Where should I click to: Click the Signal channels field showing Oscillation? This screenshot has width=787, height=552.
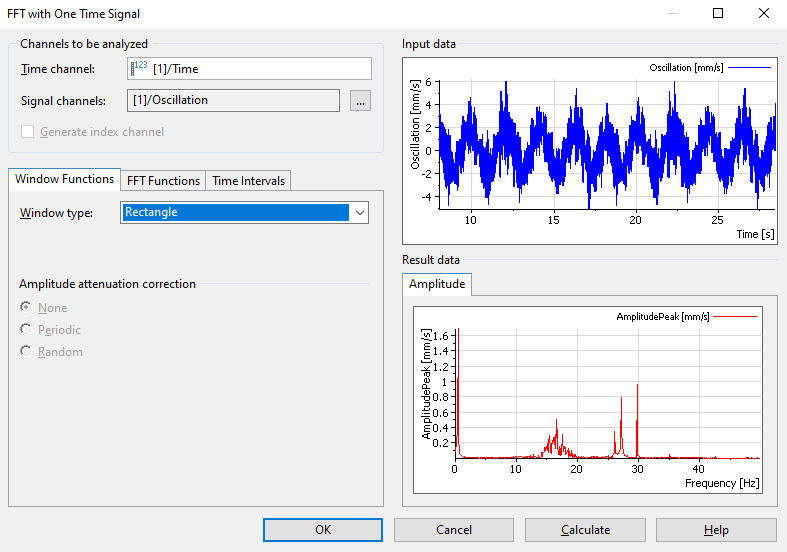click(234, 100)
